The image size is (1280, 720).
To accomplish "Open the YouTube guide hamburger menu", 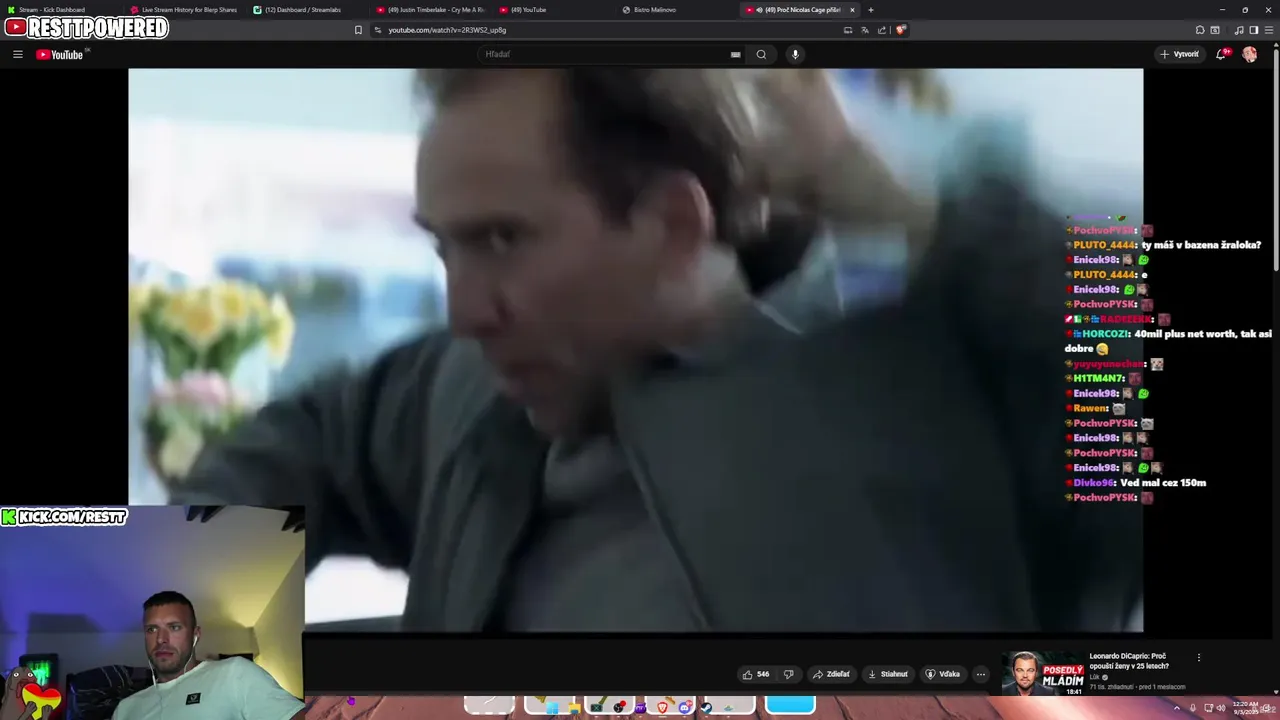I will coord(17,54).
